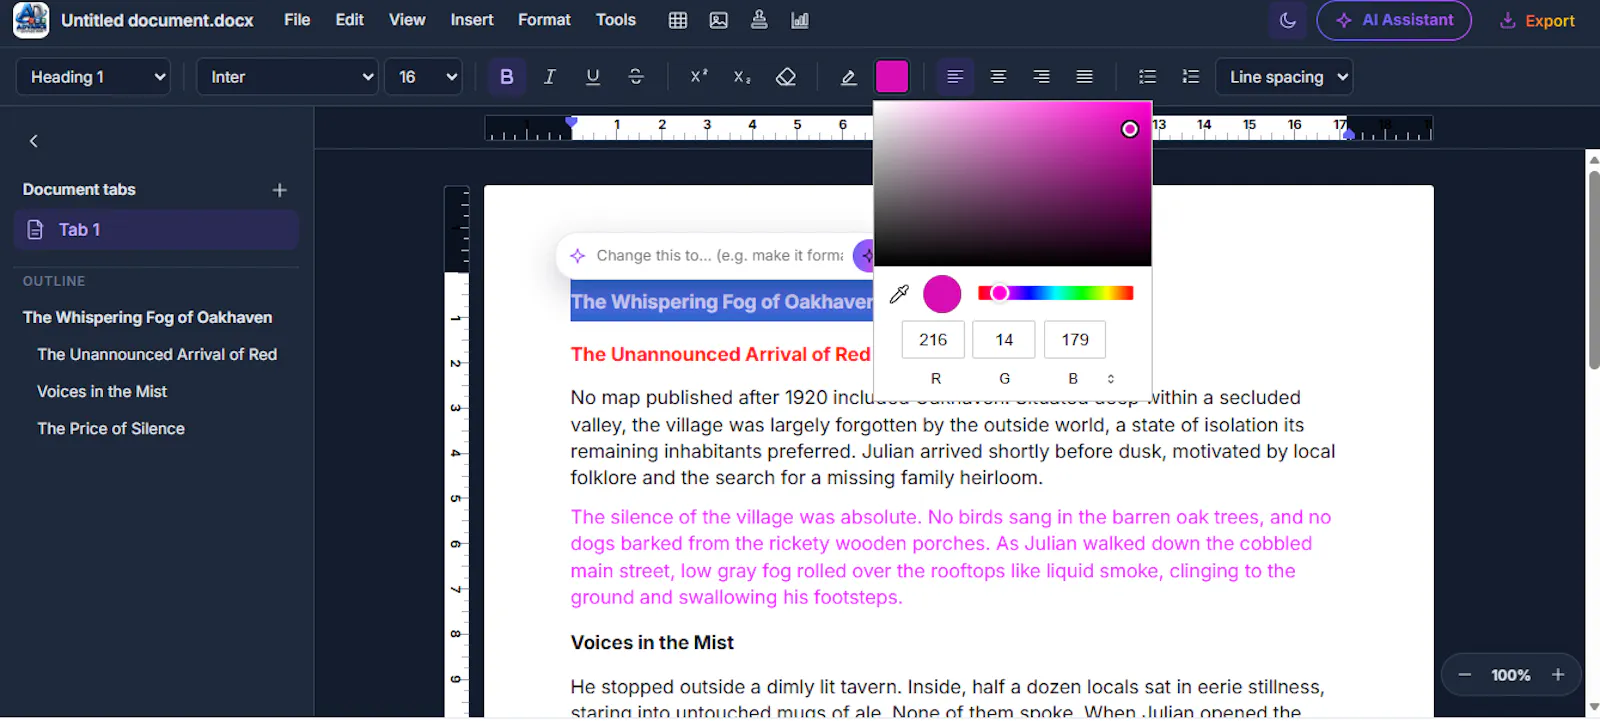Click the G value field showing 14
The height and width of the screenshot is (721, 1600).
[1004, 340]
